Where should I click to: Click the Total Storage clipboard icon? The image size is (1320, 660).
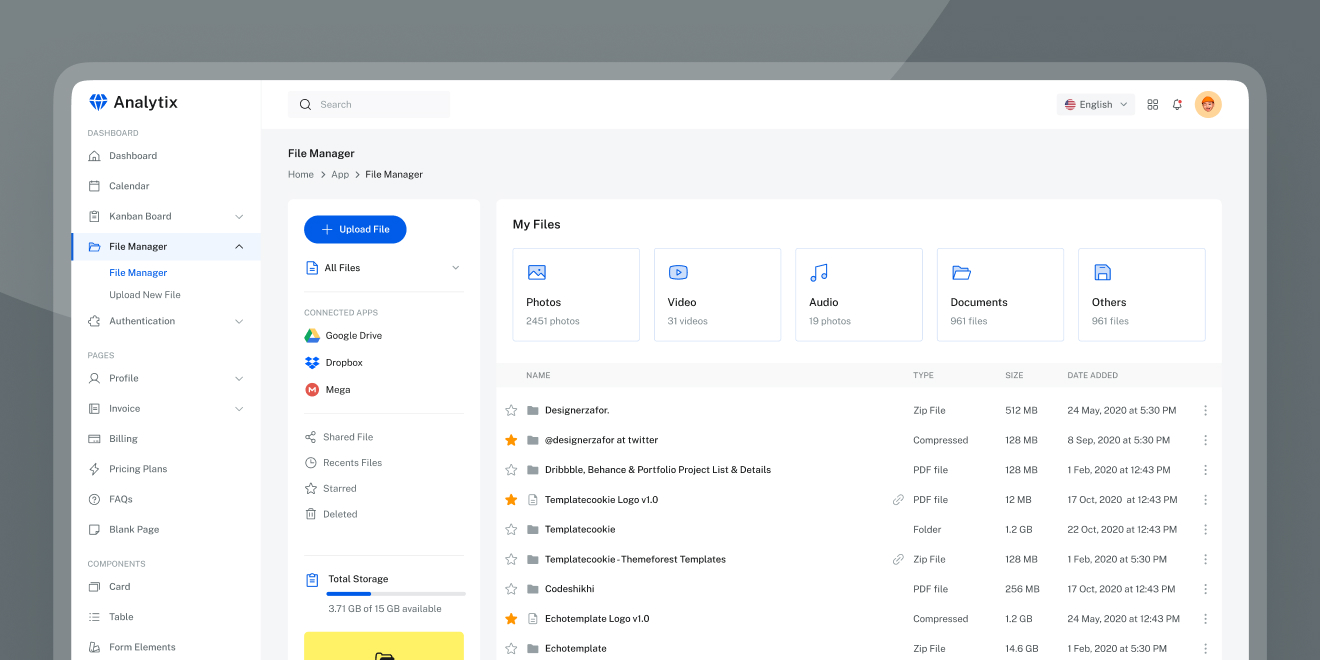pyautogui.click(x=312, y=580)
